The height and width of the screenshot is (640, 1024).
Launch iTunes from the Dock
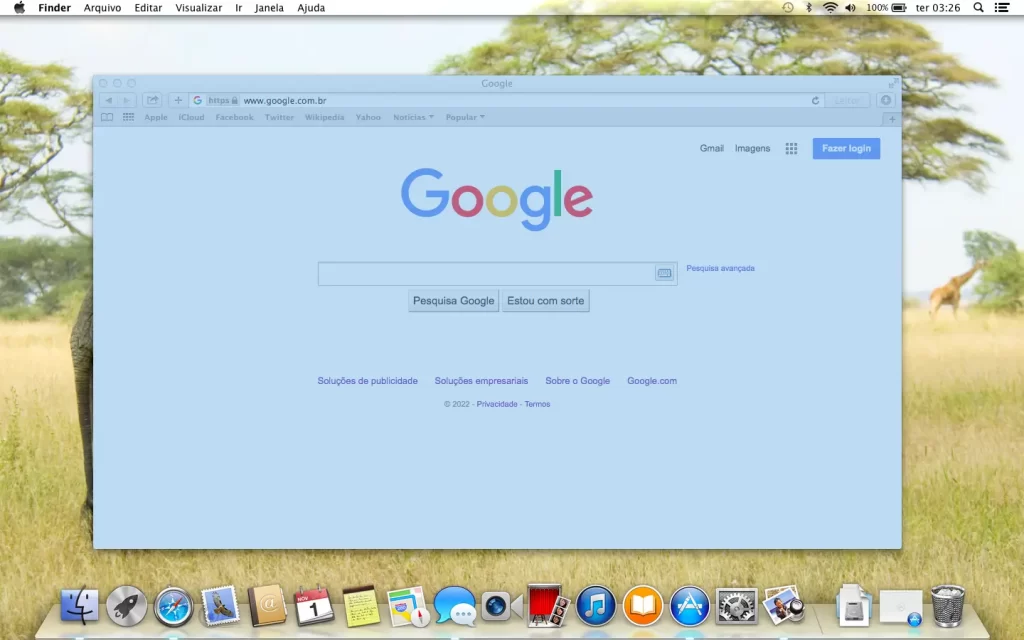[596, 606]
